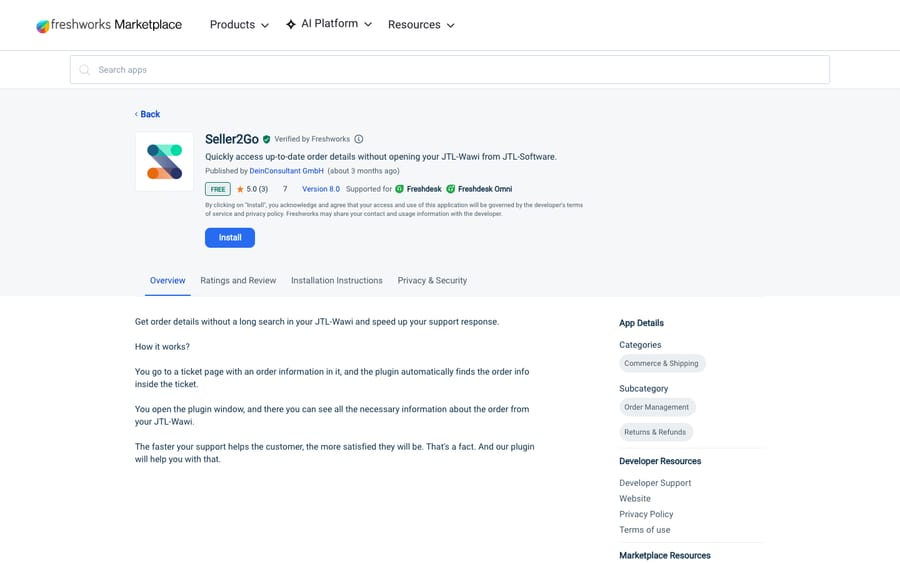Viewport: 900px width, 563px height.
Task: Click the search magnifier icon
Action: 84,69
